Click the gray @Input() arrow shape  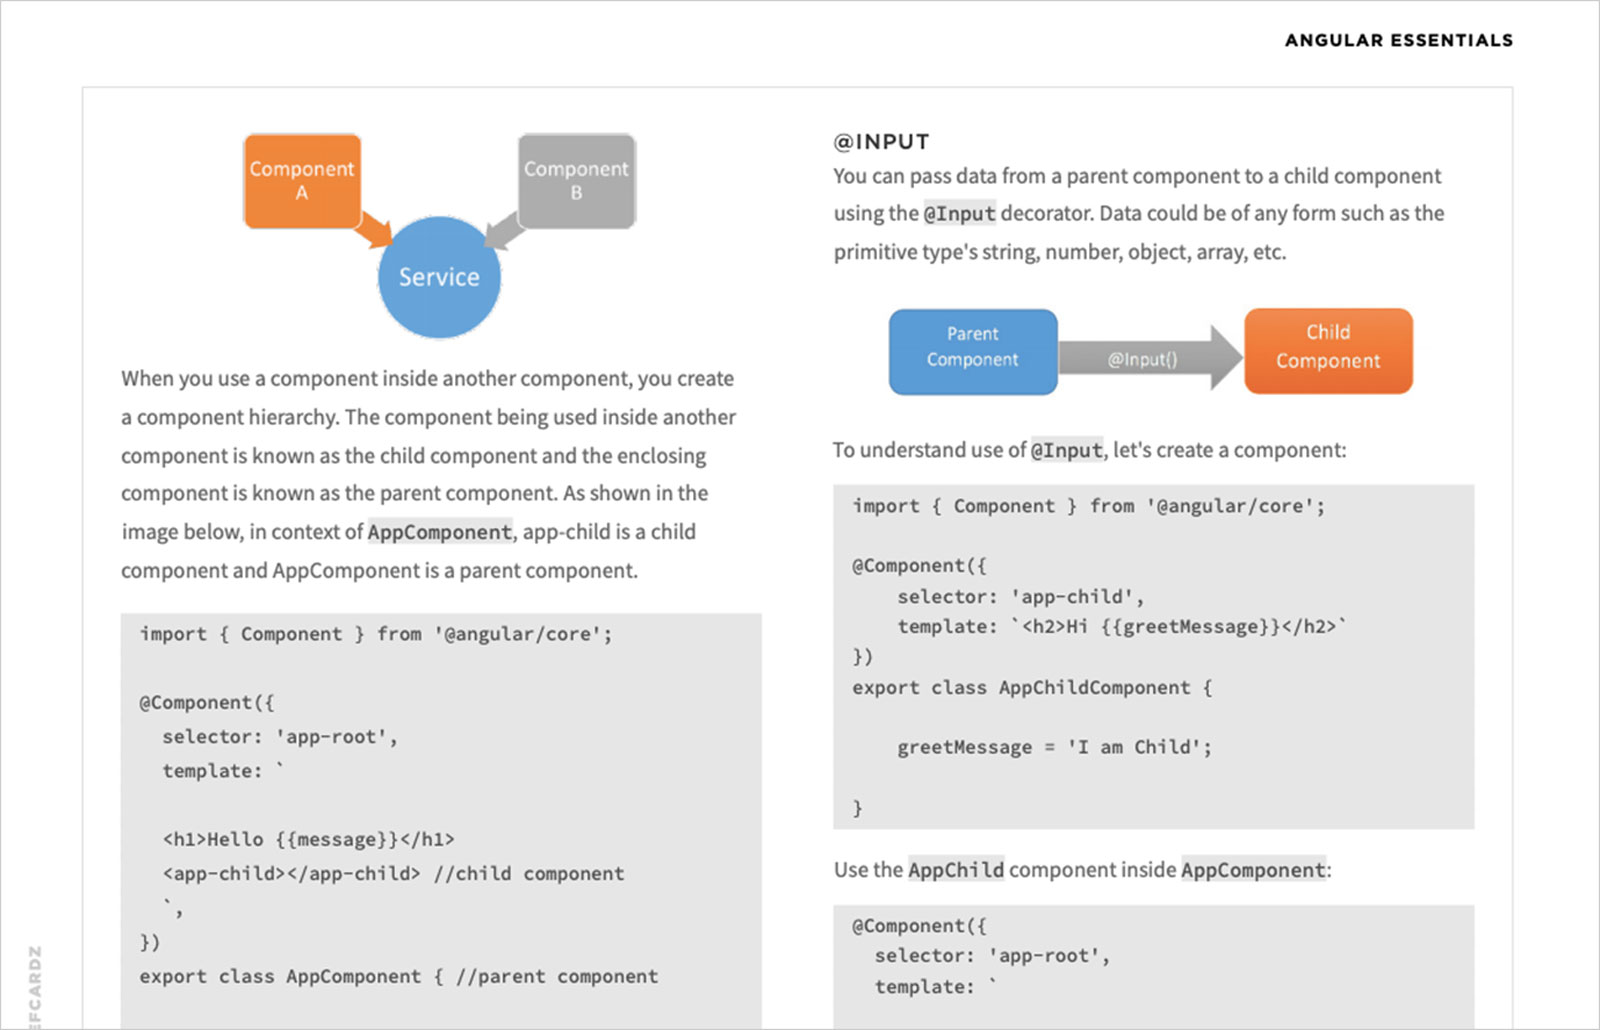(1144, 359)
